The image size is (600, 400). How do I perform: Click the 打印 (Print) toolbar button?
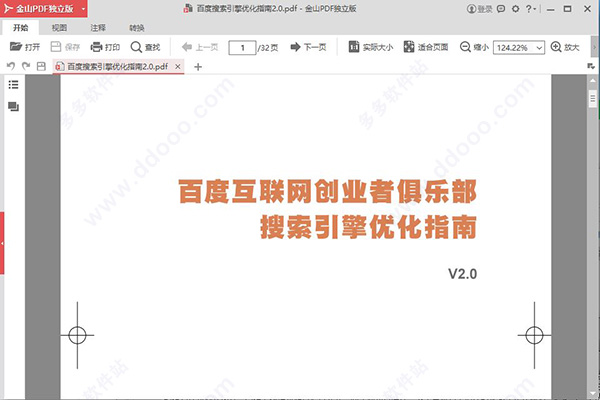[x=105, y=47]
